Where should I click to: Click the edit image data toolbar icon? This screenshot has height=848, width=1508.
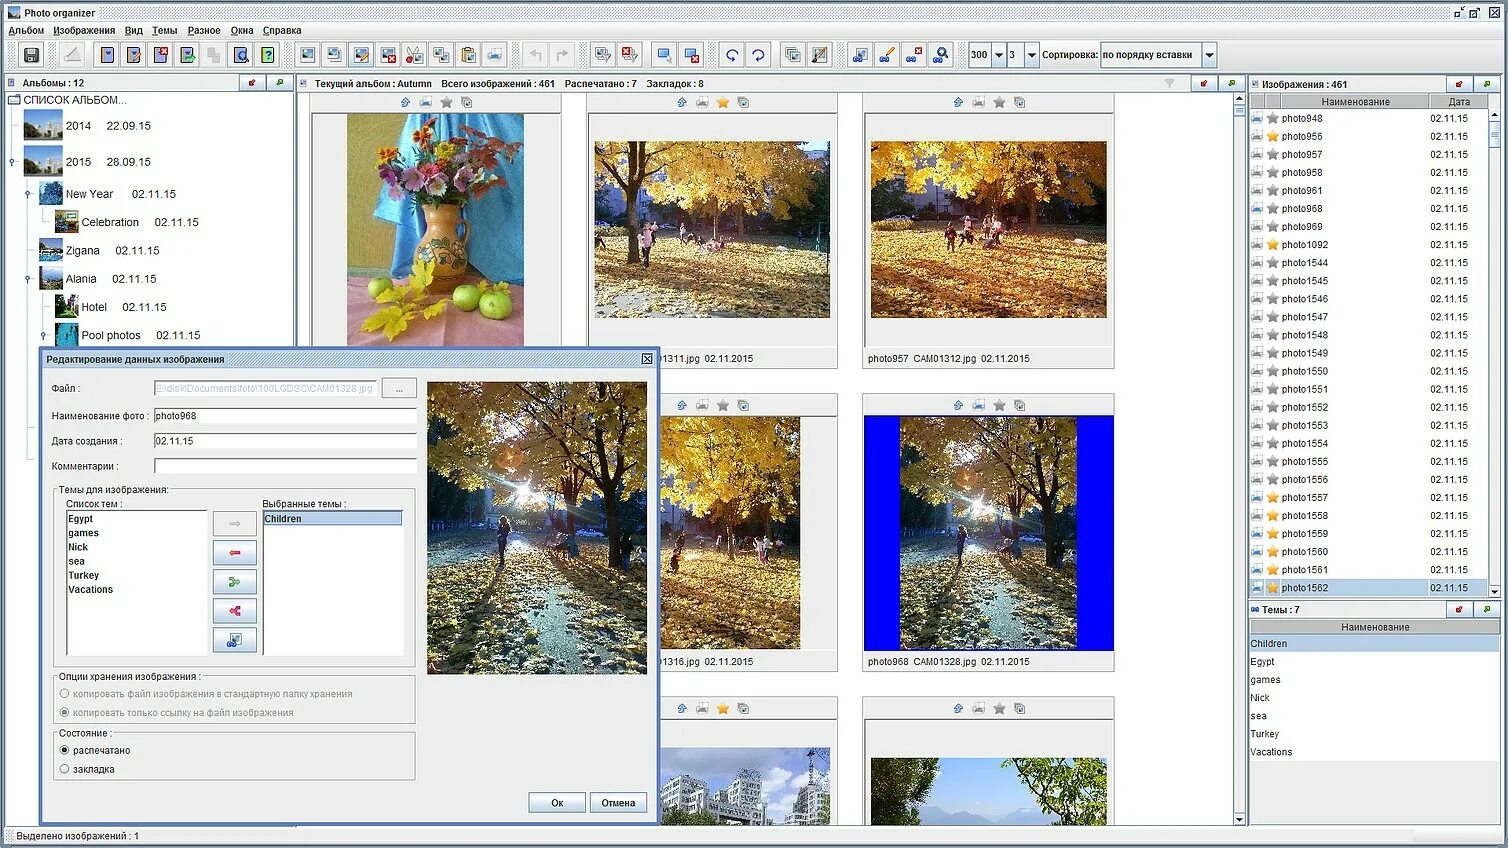[x=361, y=55]
